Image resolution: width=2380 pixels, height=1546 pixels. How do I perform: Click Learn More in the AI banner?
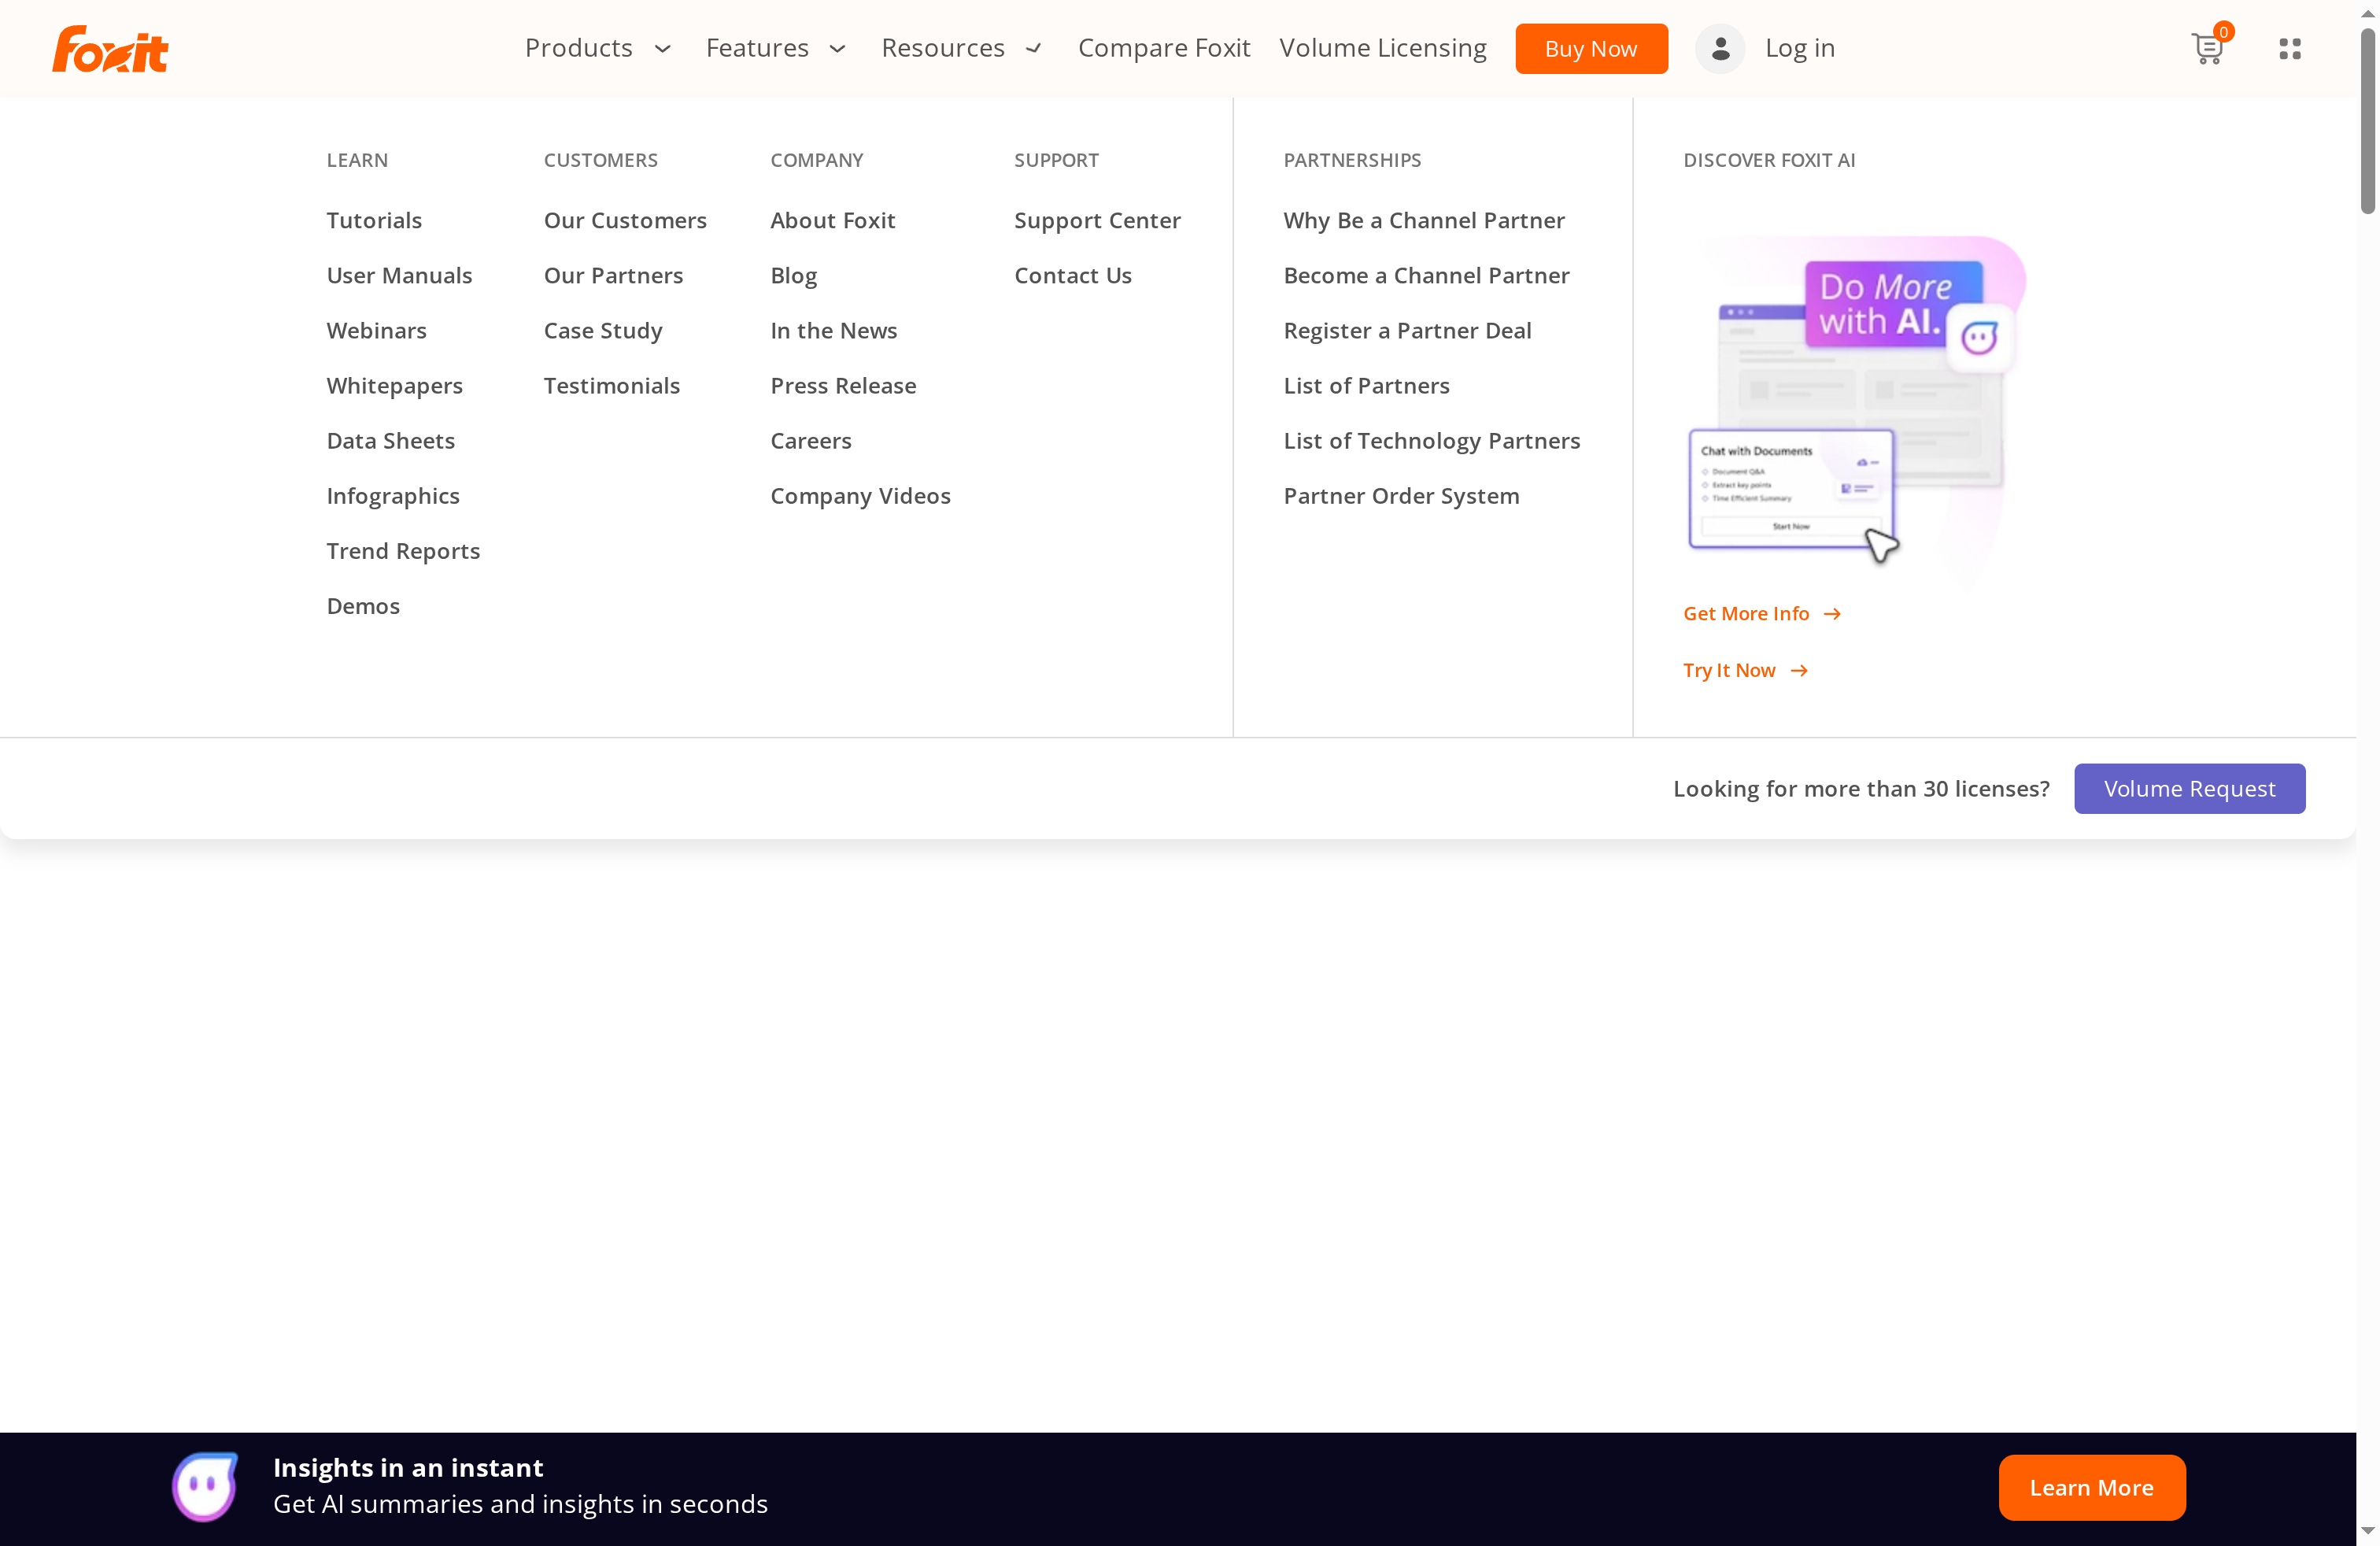2092,1487
